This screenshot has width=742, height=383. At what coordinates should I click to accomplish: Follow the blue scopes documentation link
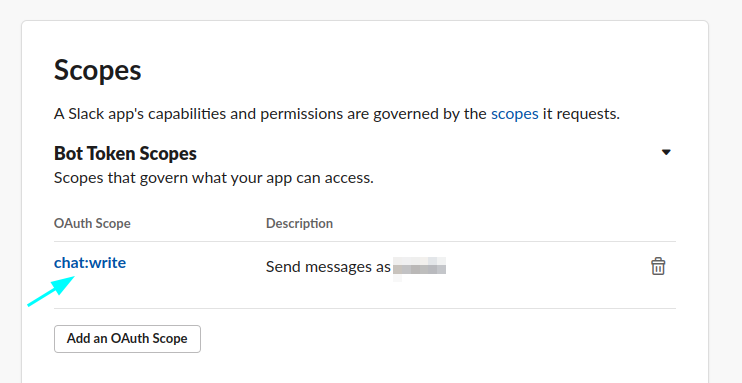pyautogui.click(x=514, y=114)
